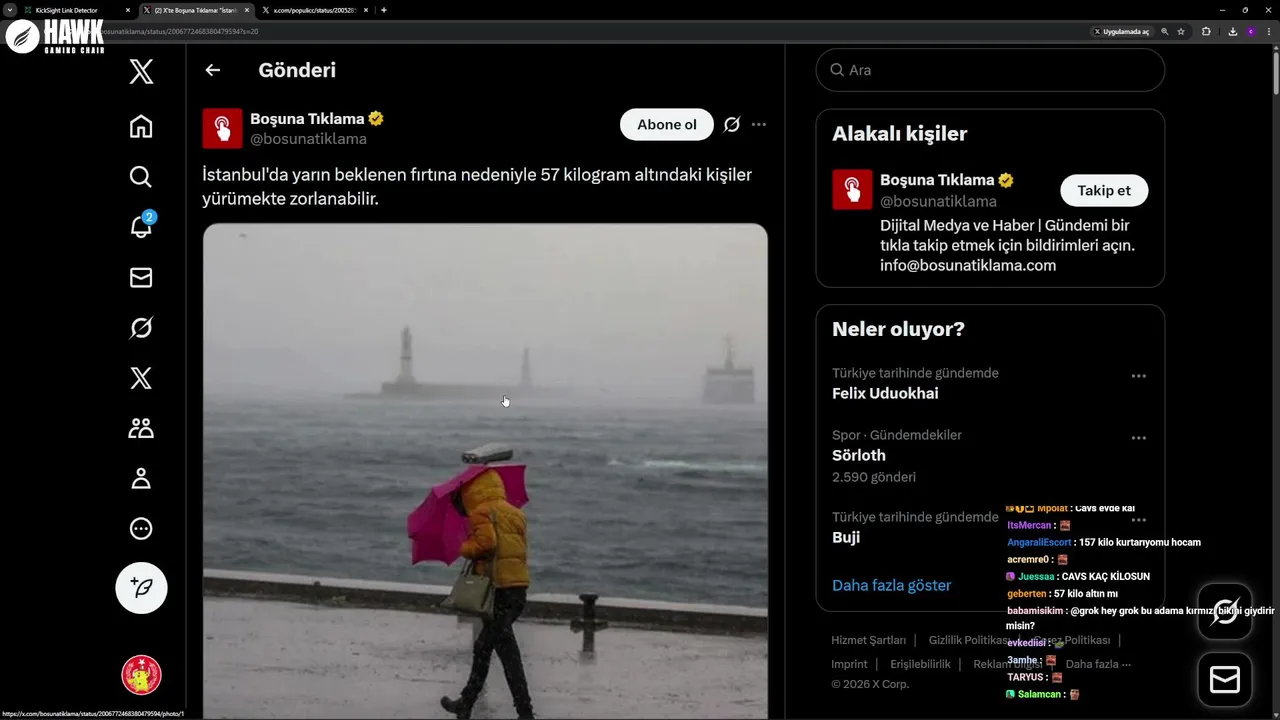Expand footer Daha fazla ··· menu
1280x720 pixels.
click(x=1098, y=664)
